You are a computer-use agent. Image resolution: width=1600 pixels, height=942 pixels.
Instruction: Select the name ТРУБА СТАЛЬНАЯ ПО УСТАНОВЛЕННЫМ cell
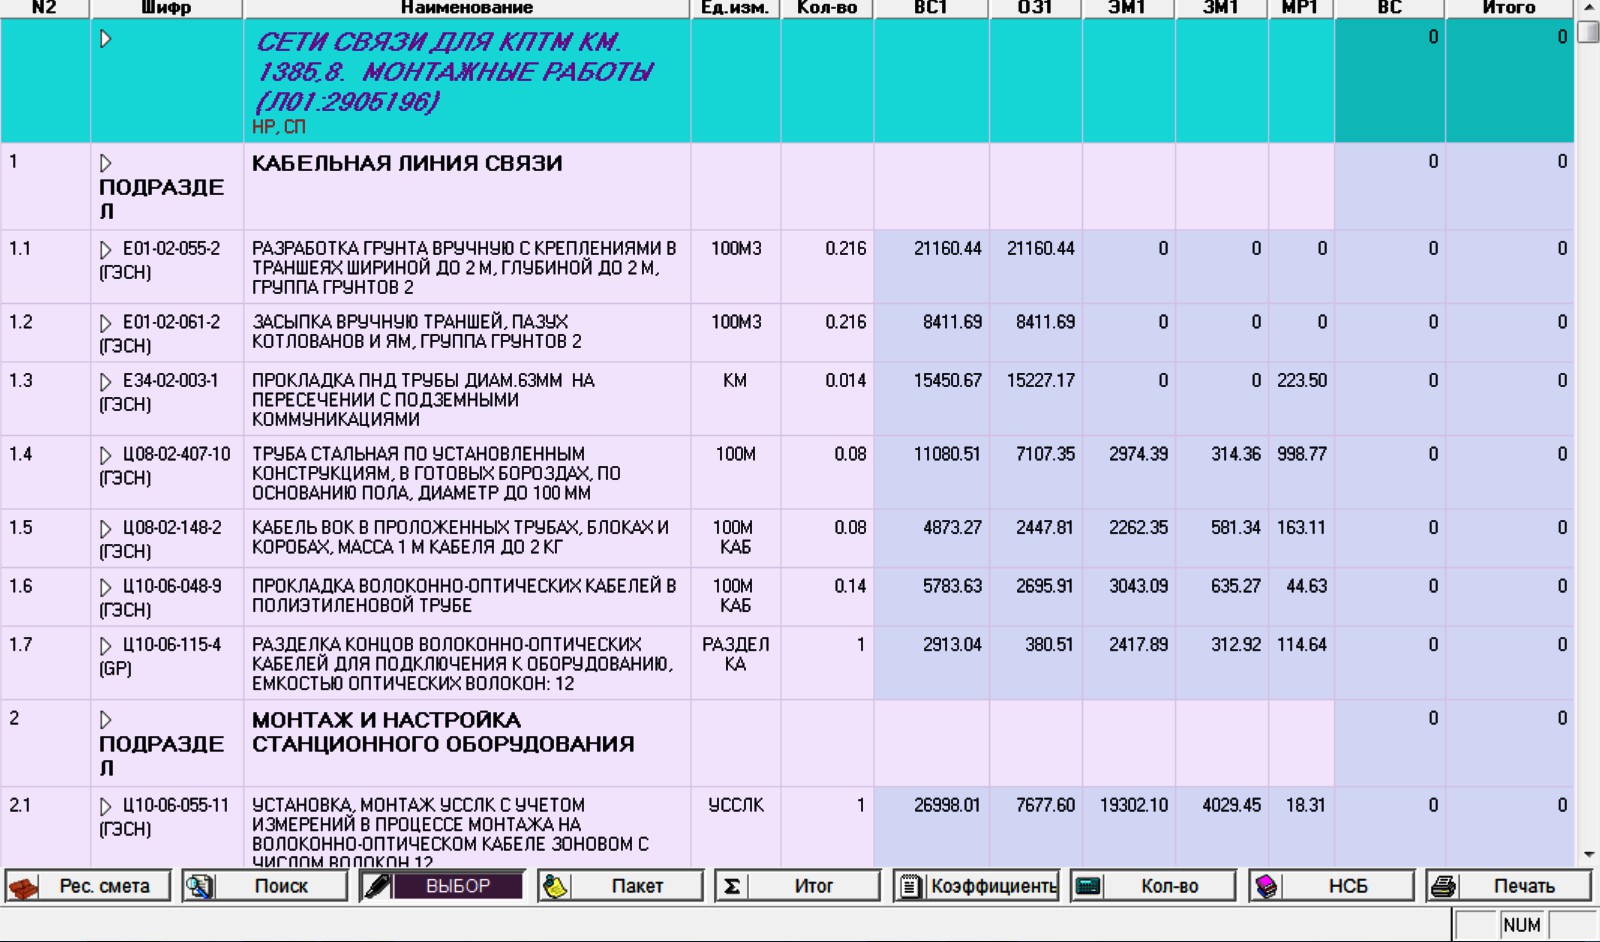click(467, 472)
